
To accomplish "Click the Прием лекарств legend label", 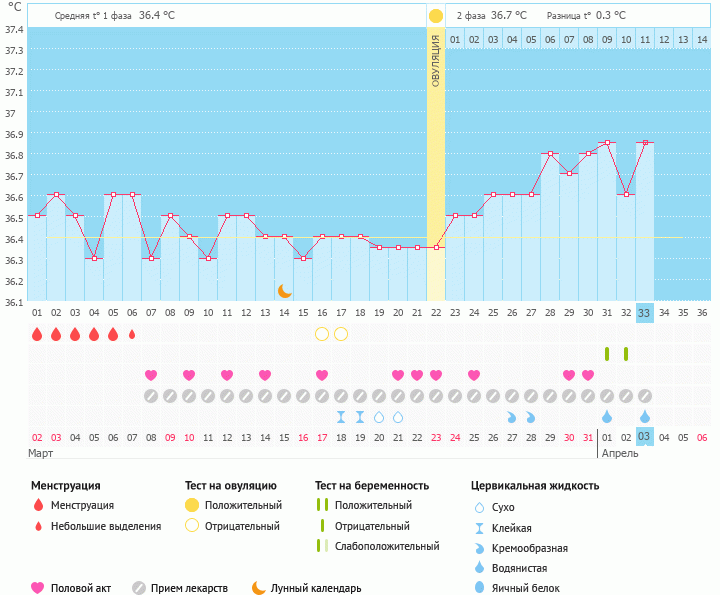I will pos(188,589).
